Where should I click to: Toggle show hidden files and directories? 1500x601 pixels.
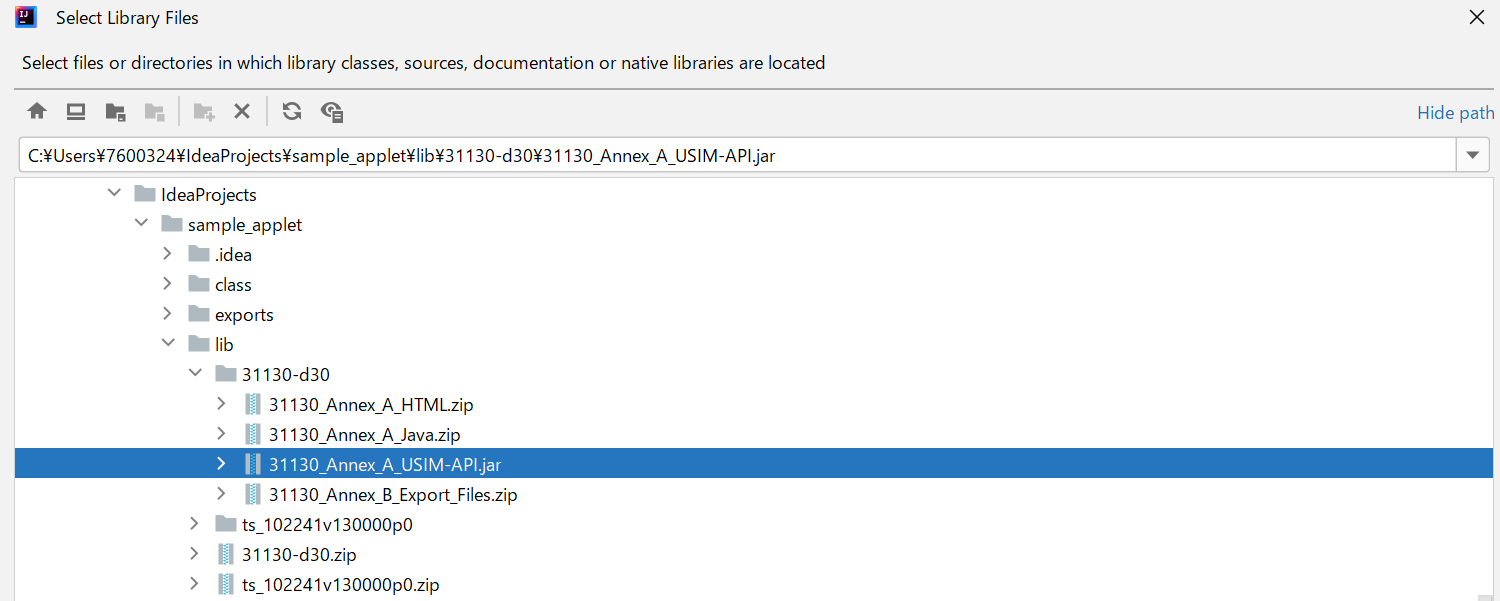tap(332, 111)
